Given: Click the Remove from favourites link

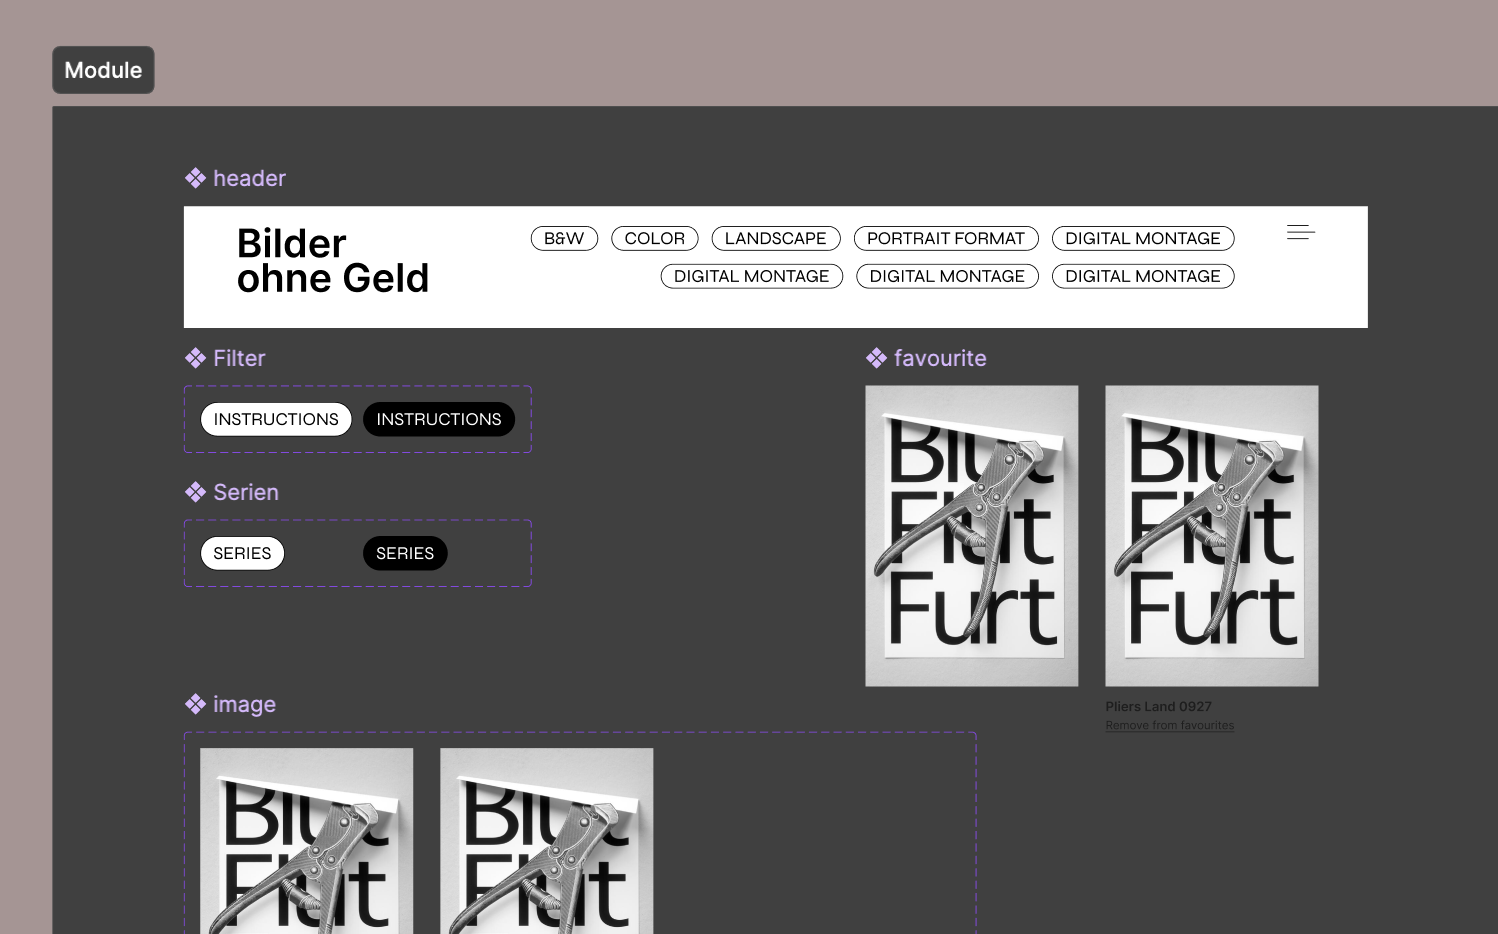Looking at the screenshot, I should [x=1170, y=725].
